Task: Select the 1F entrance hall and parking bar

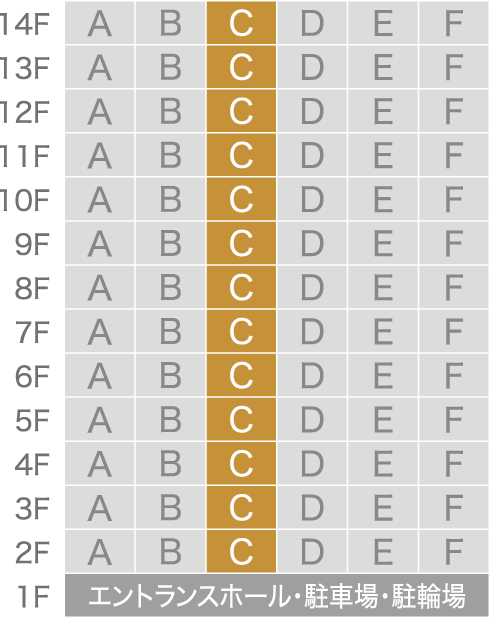Action: pos(277,596)
